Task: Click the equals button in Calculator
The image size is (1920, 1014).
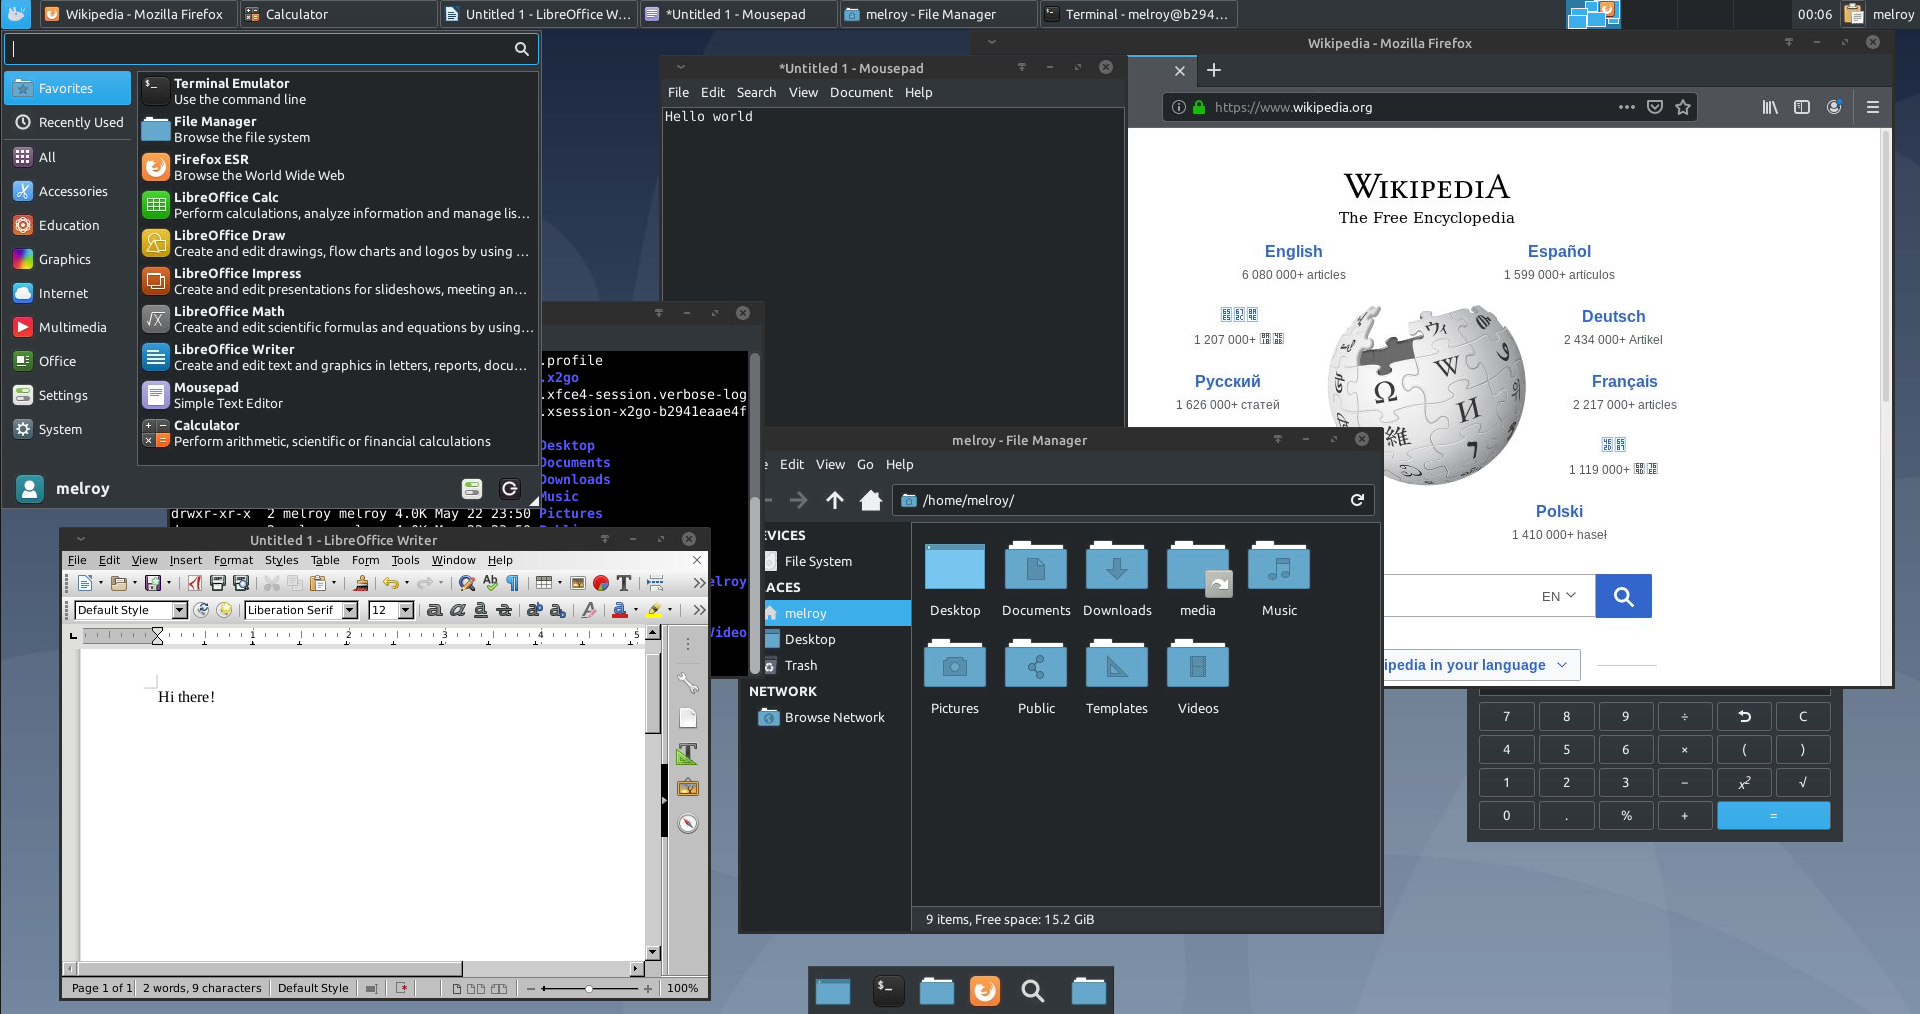Action: pyautogui.click(x=1773, y=815)
